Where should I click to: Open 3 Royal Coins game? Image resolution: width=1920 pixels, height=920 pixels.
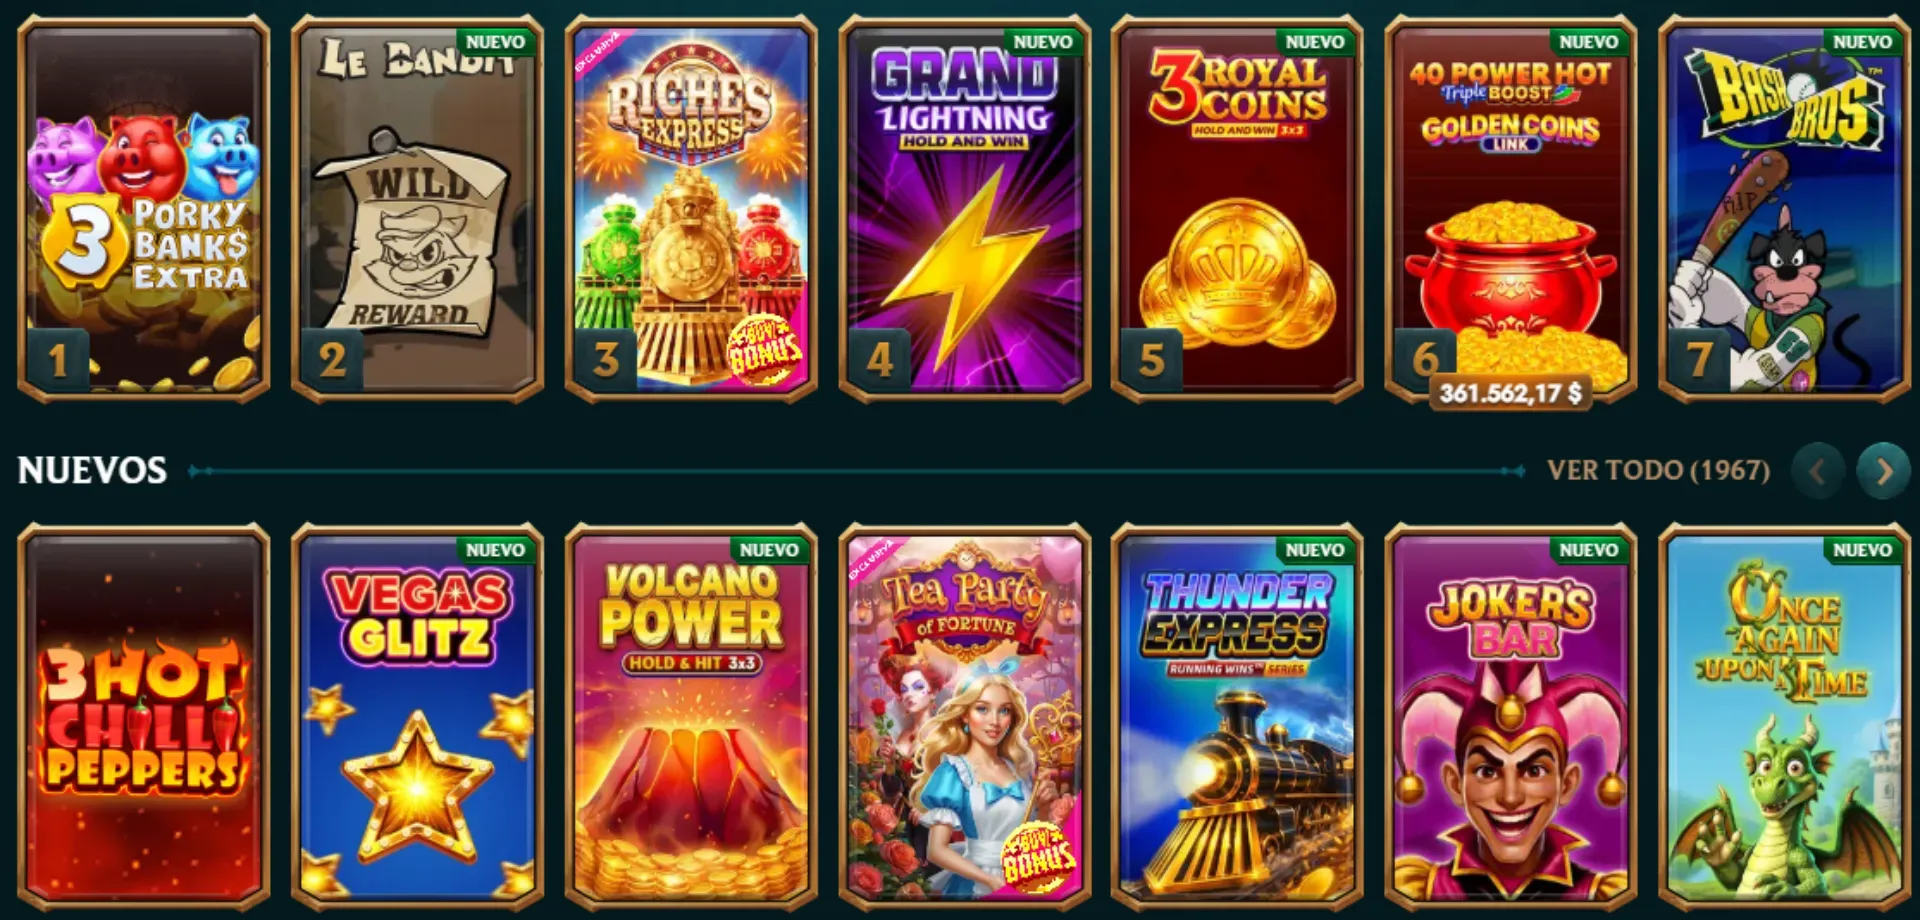click(1238, 208)
